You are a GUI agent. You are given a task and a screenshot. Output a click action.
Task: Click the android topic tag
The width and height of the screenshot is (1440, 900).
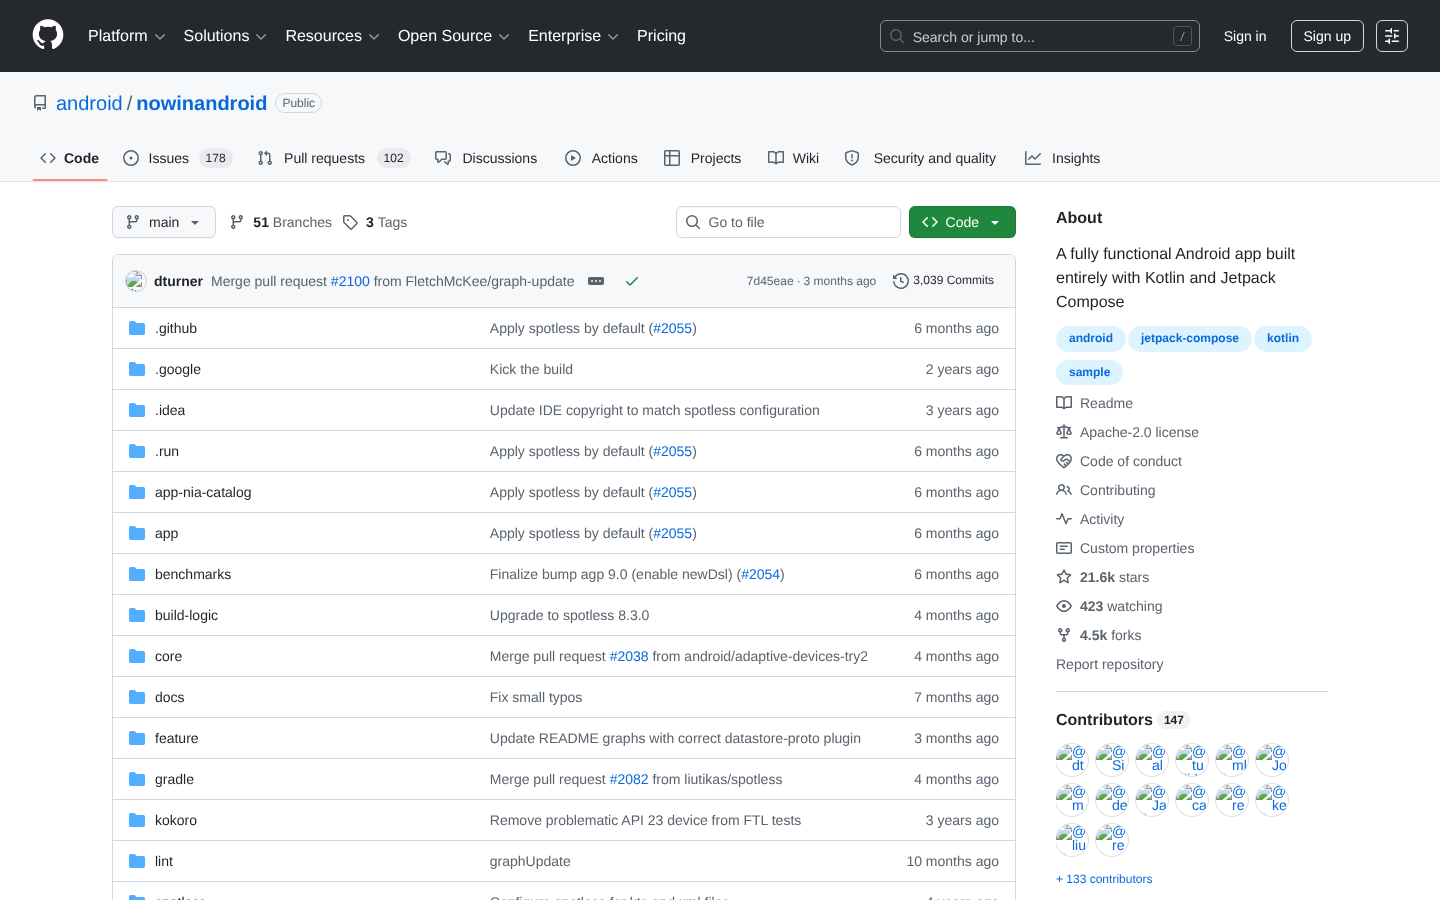point(1090,339)
